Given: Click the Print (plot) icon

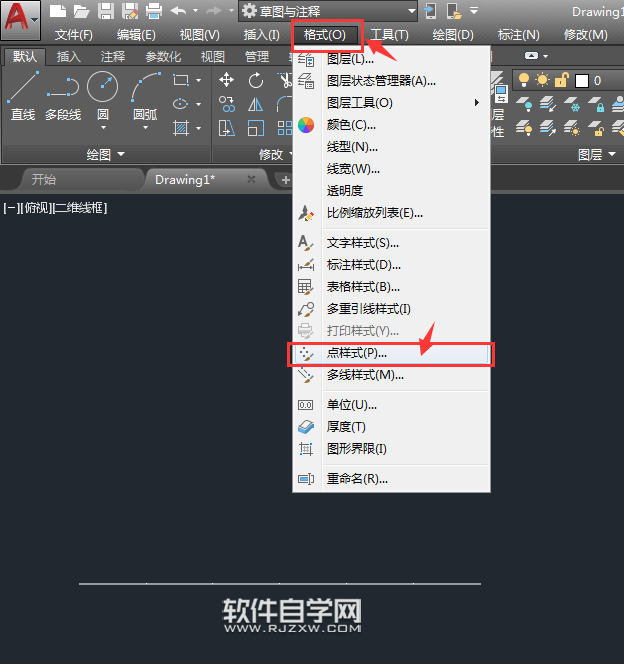Looking at the screenshot, I should [x=154, y=11].
